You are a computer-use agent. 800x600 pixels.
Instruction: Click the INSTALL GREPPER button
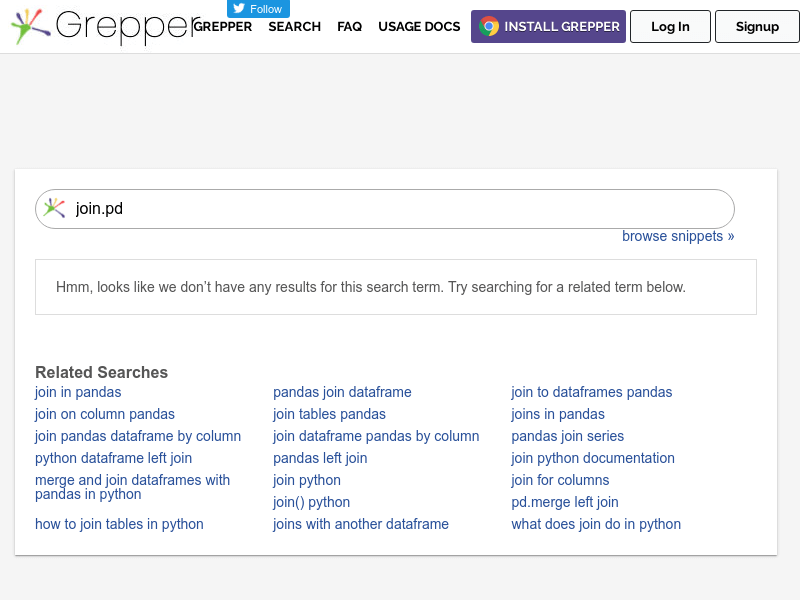click(548, 27)
